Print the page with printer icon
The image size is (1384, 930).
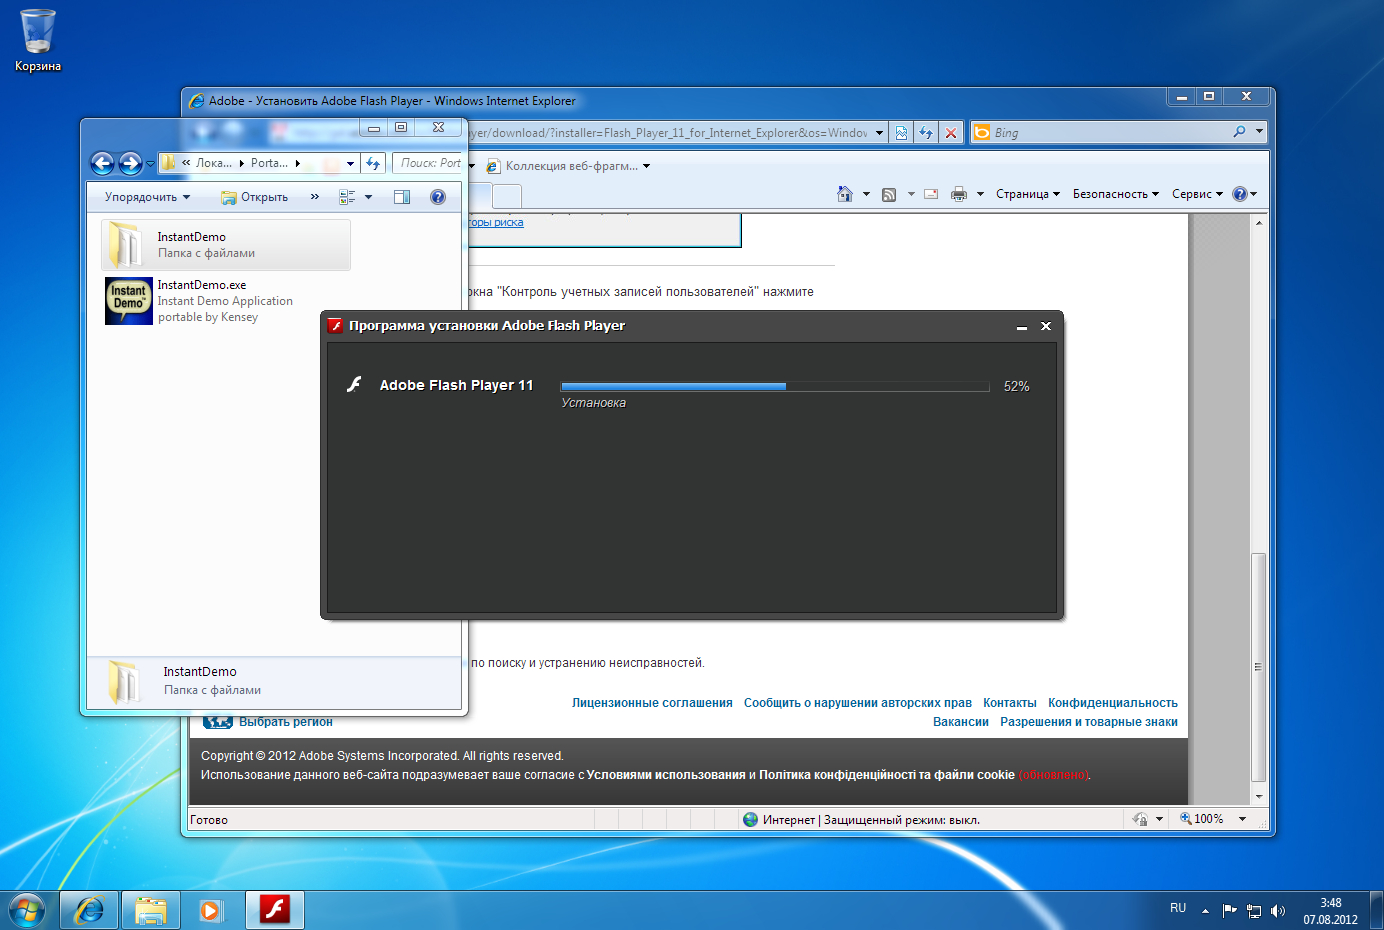click(x=959, y=194)
